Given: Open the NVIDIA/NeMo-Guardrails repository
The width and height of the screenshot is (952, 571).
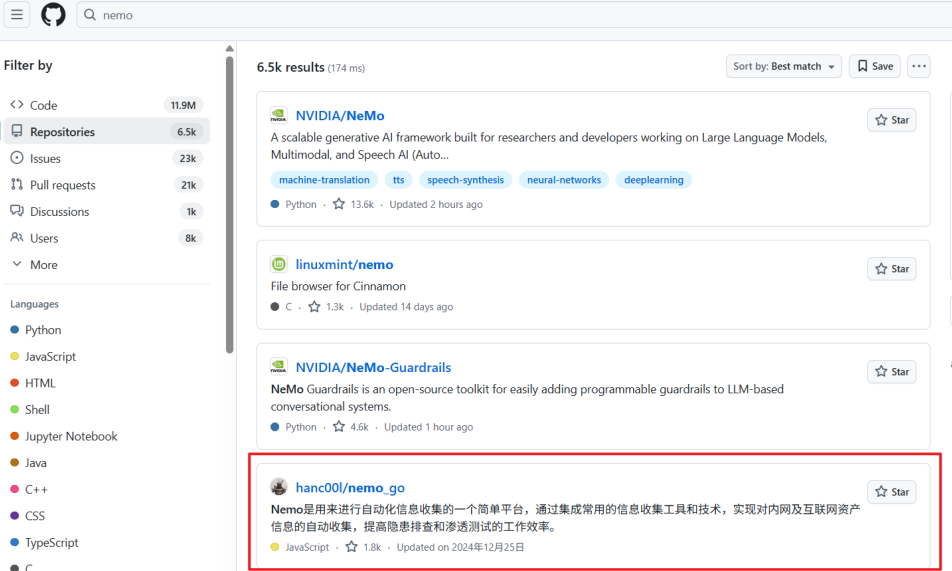Looking at the screenshot, I should (x=373, y=368).
